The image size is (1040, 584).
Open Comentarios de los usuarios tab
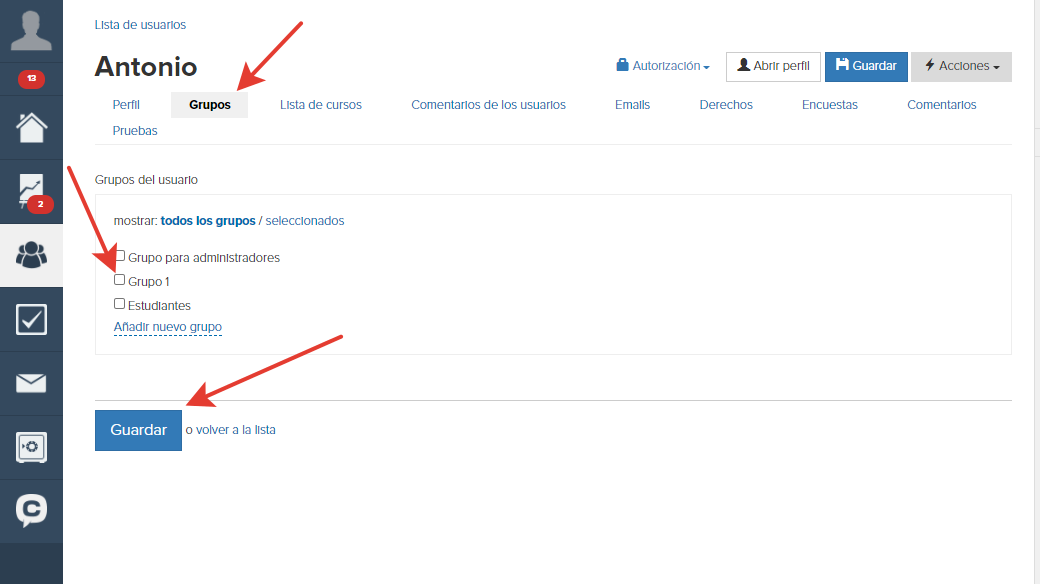click(x=488, y=105)
